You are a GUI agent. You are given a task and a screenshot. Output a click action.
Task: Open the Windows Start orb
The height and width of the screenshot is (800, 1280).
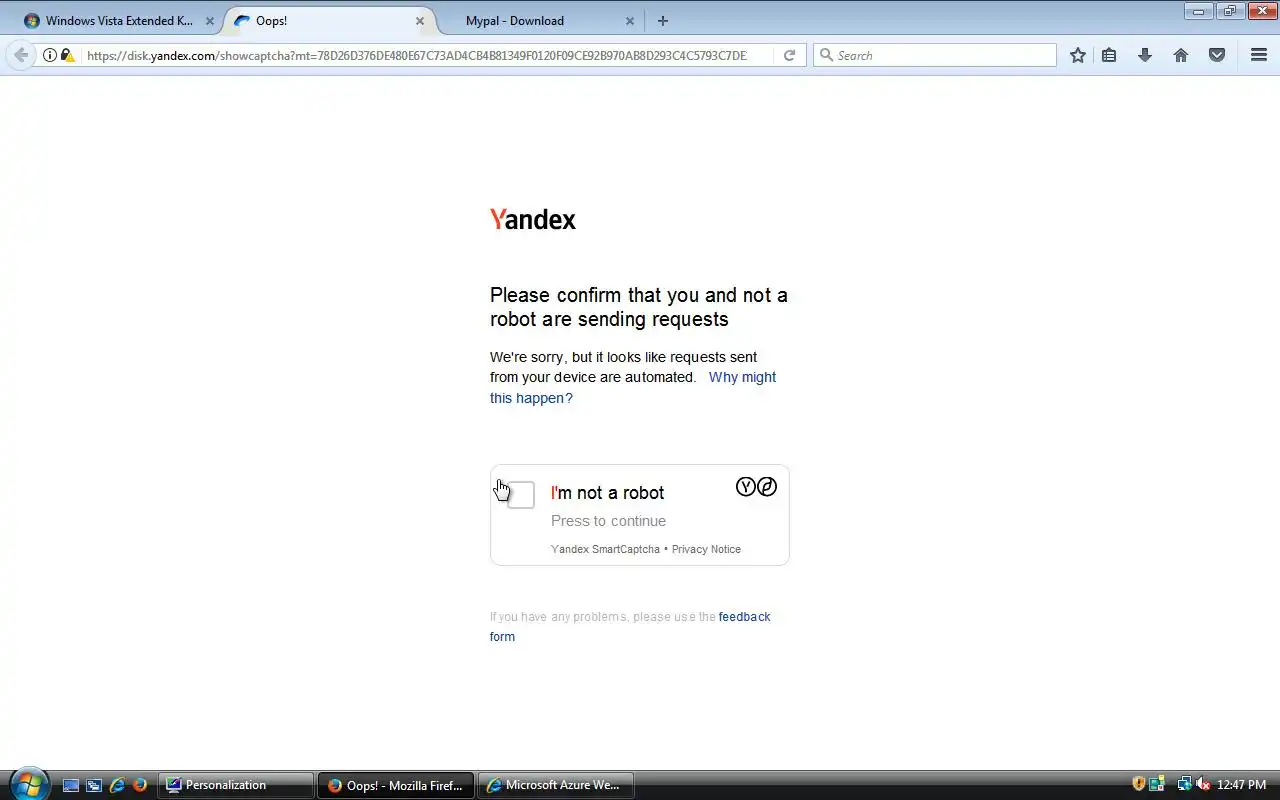click(x=28, y=784)
